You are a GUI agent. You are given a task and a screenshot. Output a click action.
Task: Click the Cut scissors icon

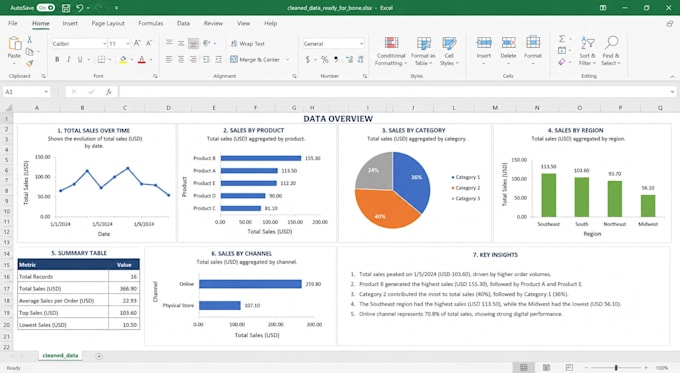click(x=29, y=39)
